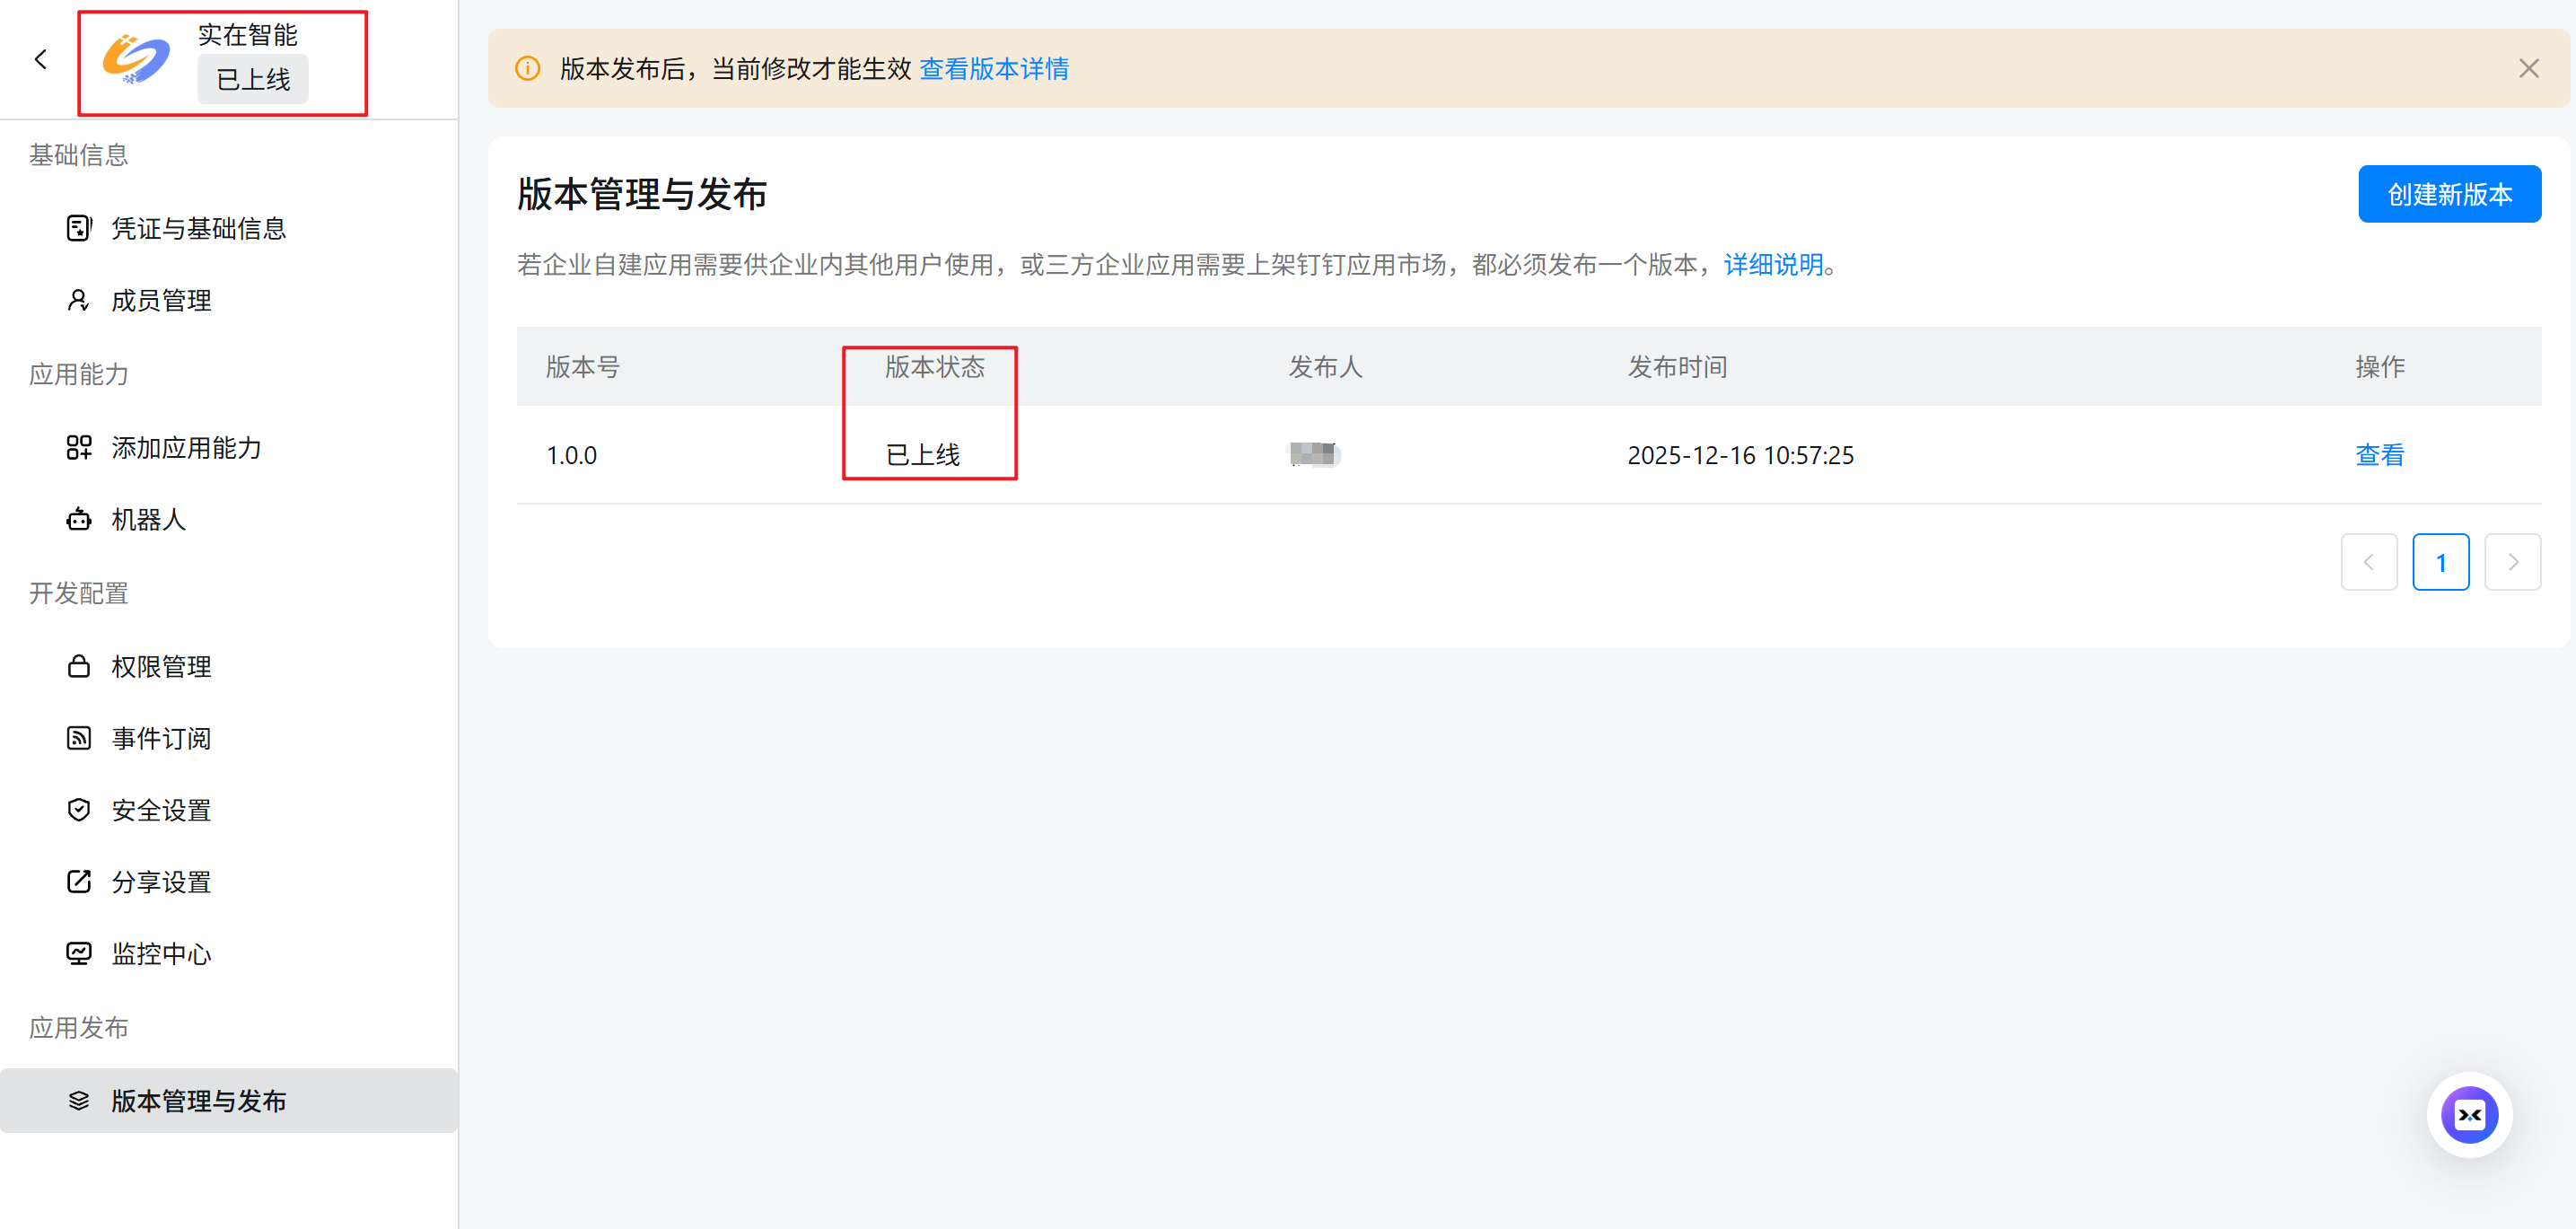The height and width of the screenshot is (1229, 2576).
Task: Open the floating assistant chat icon
Action: pyautogui.click(x=2469, y=1114)
